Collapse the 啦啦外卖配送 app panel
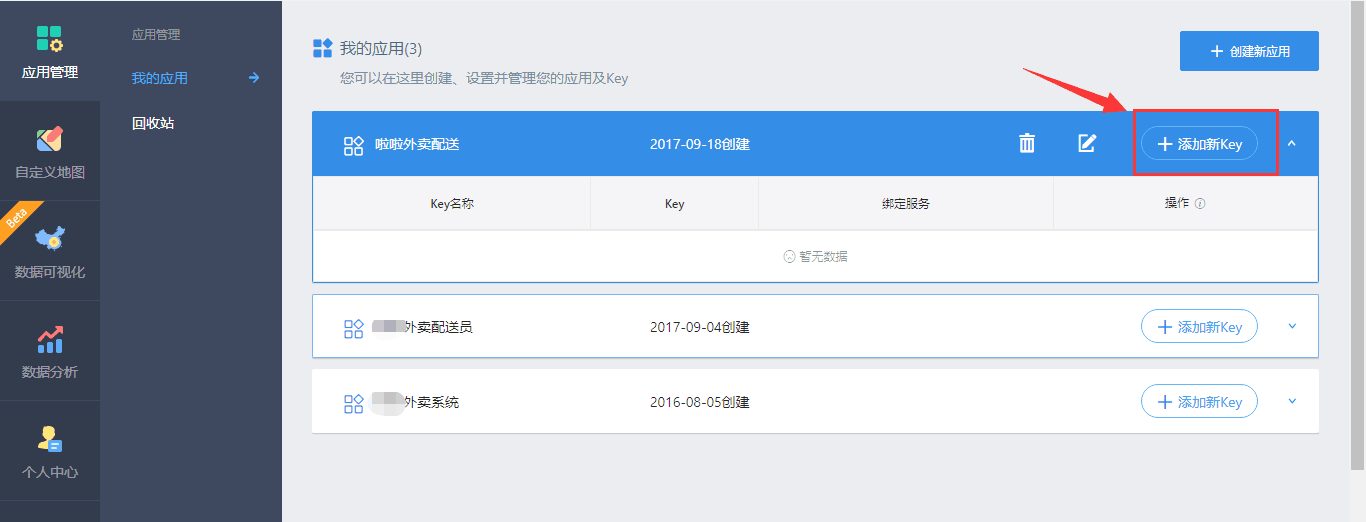The height and width of the screenshot is (522, 1366). 1292,144
